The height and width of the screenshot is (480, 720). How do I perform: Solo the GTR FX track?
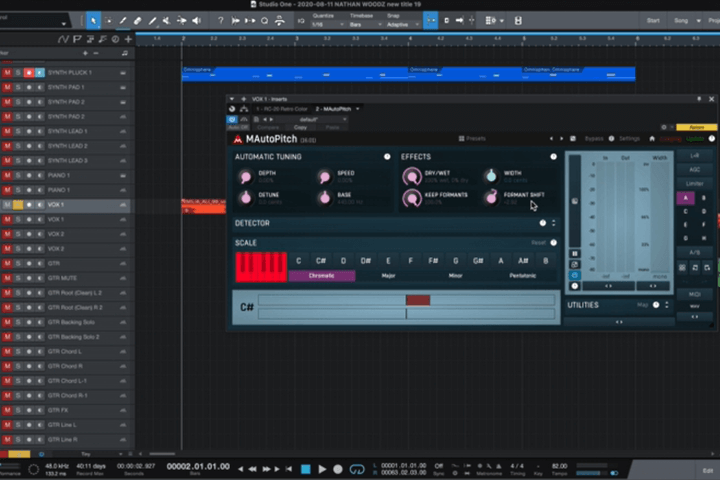click(x=18, y=410)
